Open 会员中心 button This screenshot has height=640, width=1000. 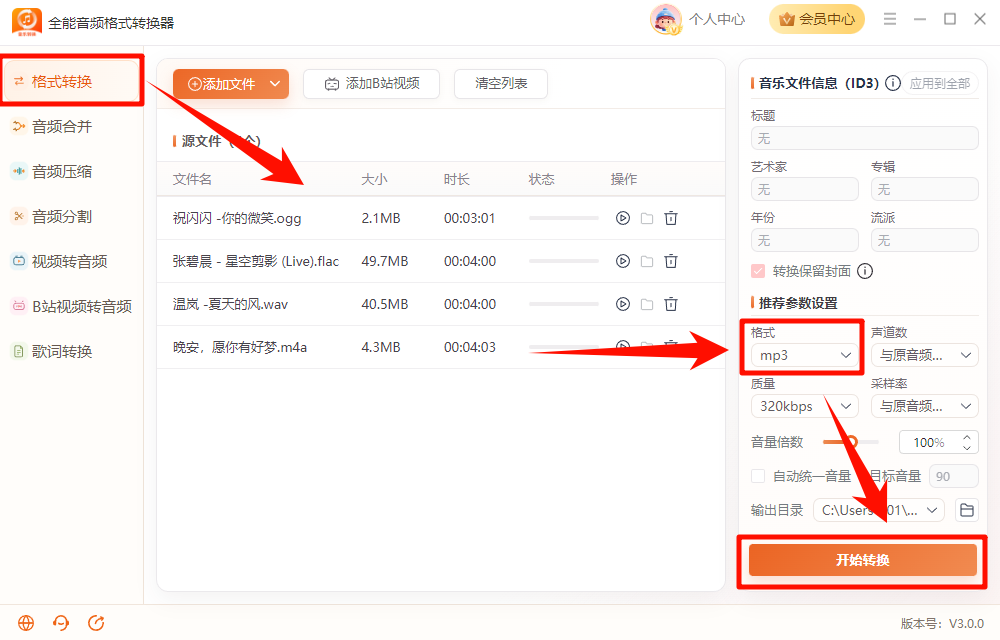click(817, 19)
